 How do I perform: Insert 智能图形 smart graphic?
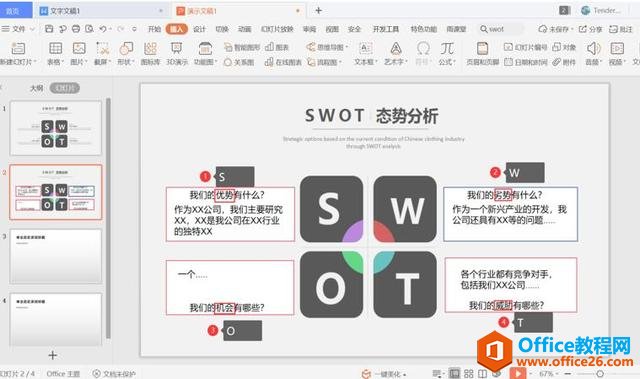(242, 47)
